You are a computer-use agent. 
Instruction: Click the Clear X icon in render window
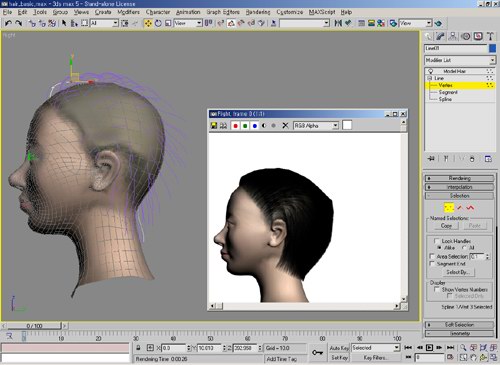285,126
